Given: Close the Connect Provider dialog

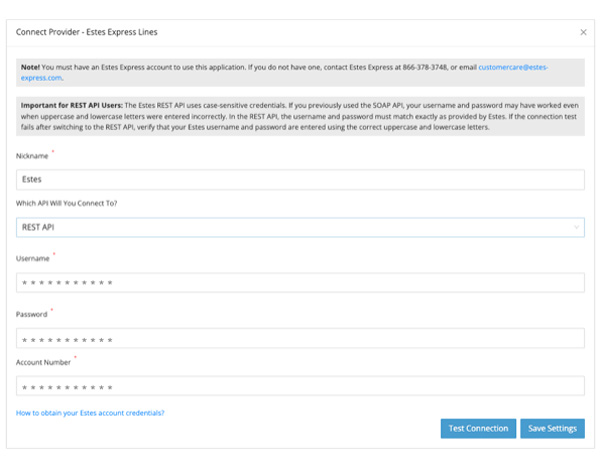Looking at the screenshot, I should pos(583,32).
